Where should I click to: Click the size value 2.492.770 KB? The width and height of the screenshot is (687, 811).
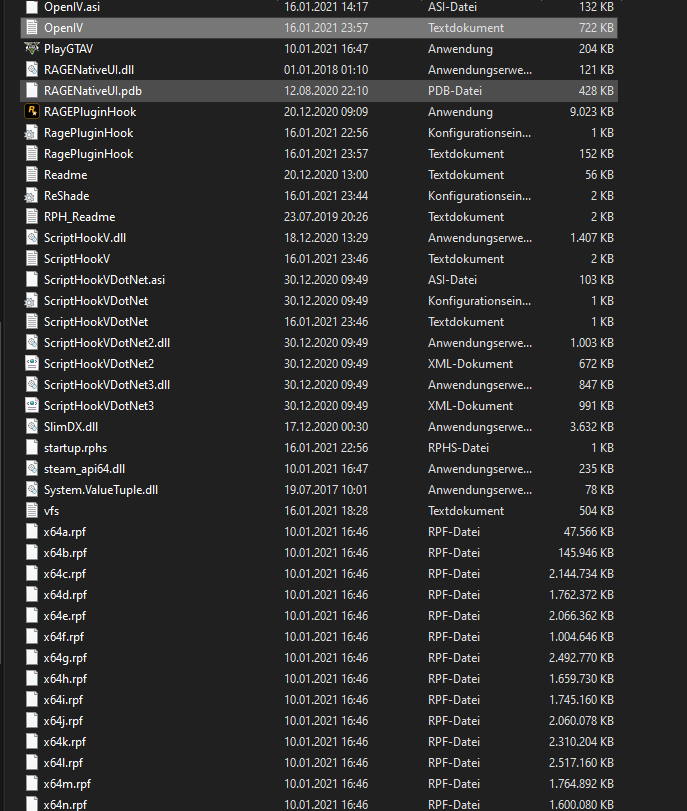[x=581, y=658]
